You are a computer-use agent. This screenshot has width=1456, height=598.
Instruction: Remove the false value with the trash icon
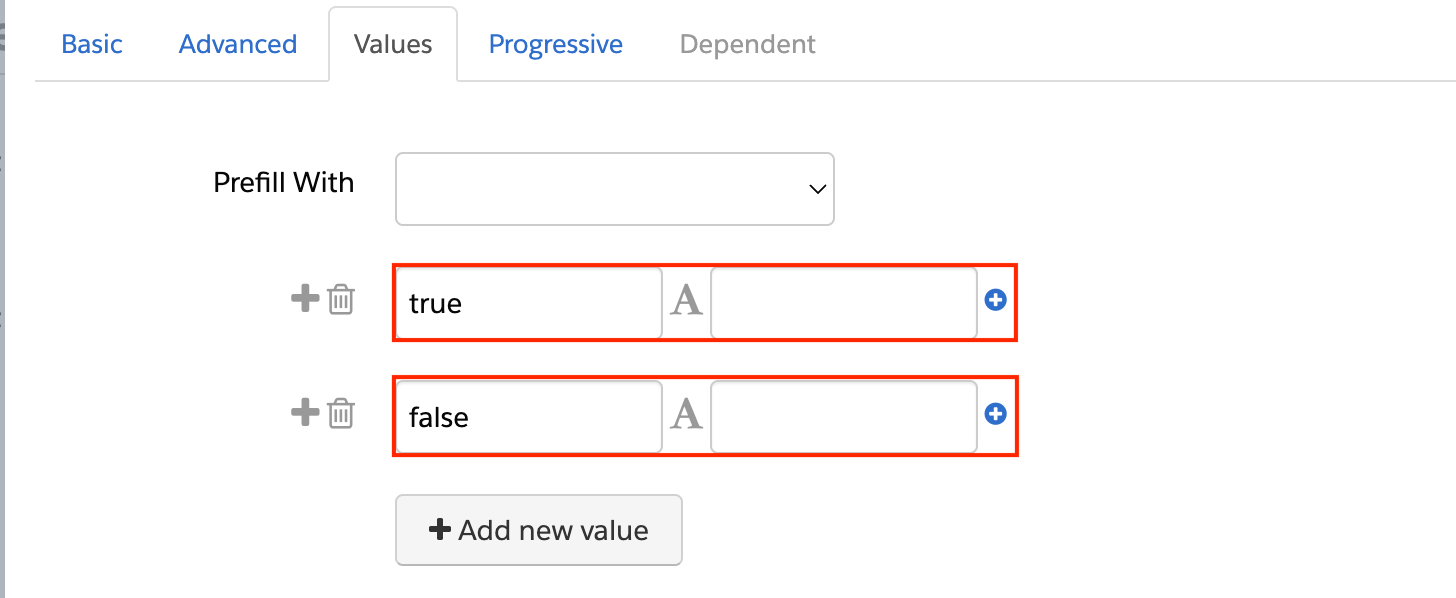pos(340,412)
